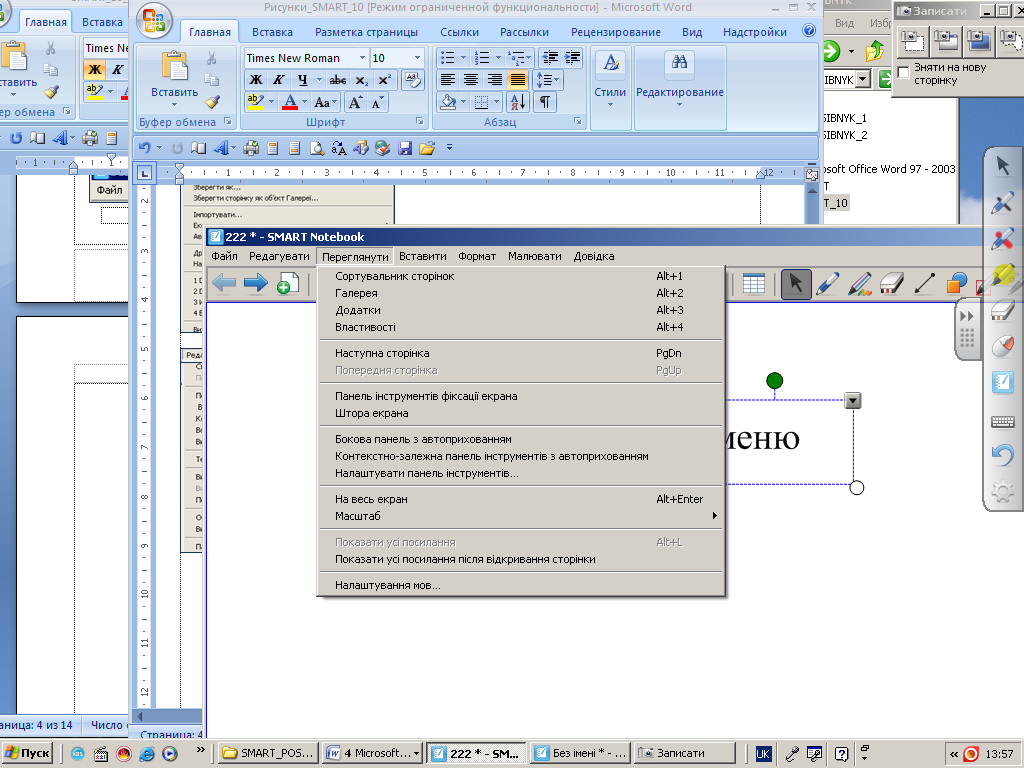Toggle Strikethrough (abc) in Word ribbon
This screenshot has width=1024, height=768.
338,80
